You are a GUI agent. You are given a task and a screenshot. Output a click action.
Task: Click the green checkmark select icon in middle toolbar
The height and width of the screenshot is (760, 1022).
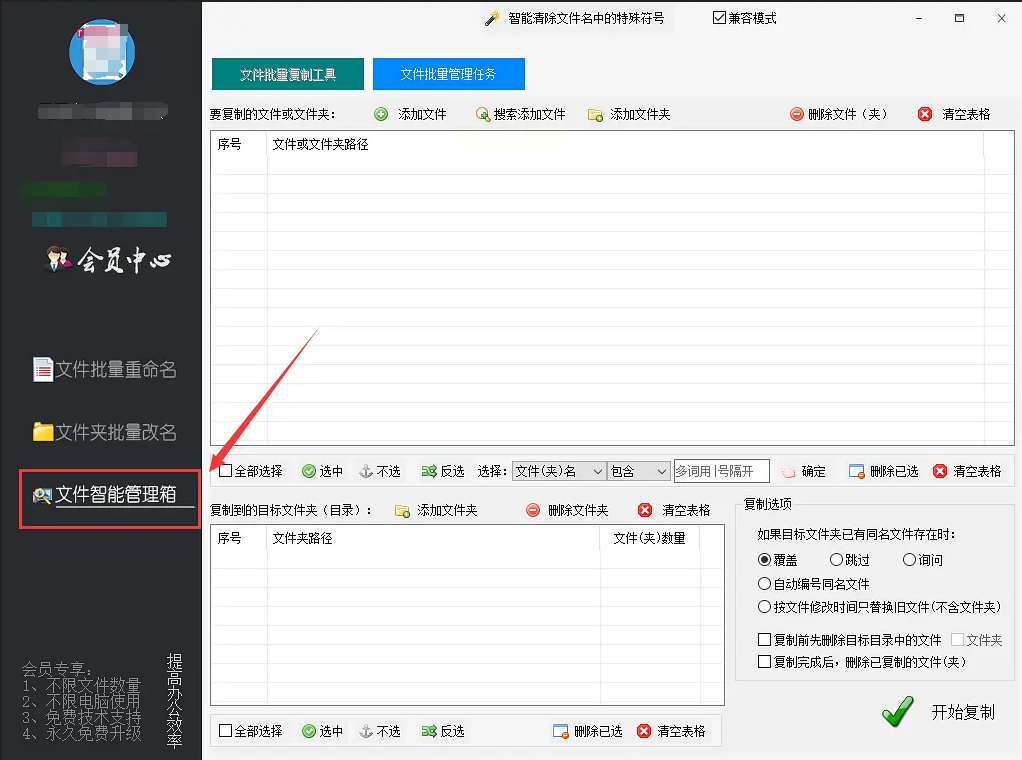point(309,471)
